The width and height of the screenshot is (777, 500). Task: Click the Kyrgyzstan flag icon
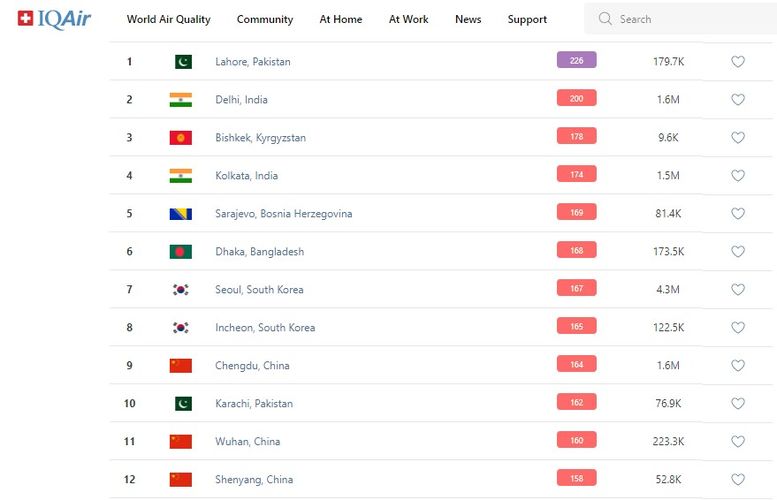[180, 138]
